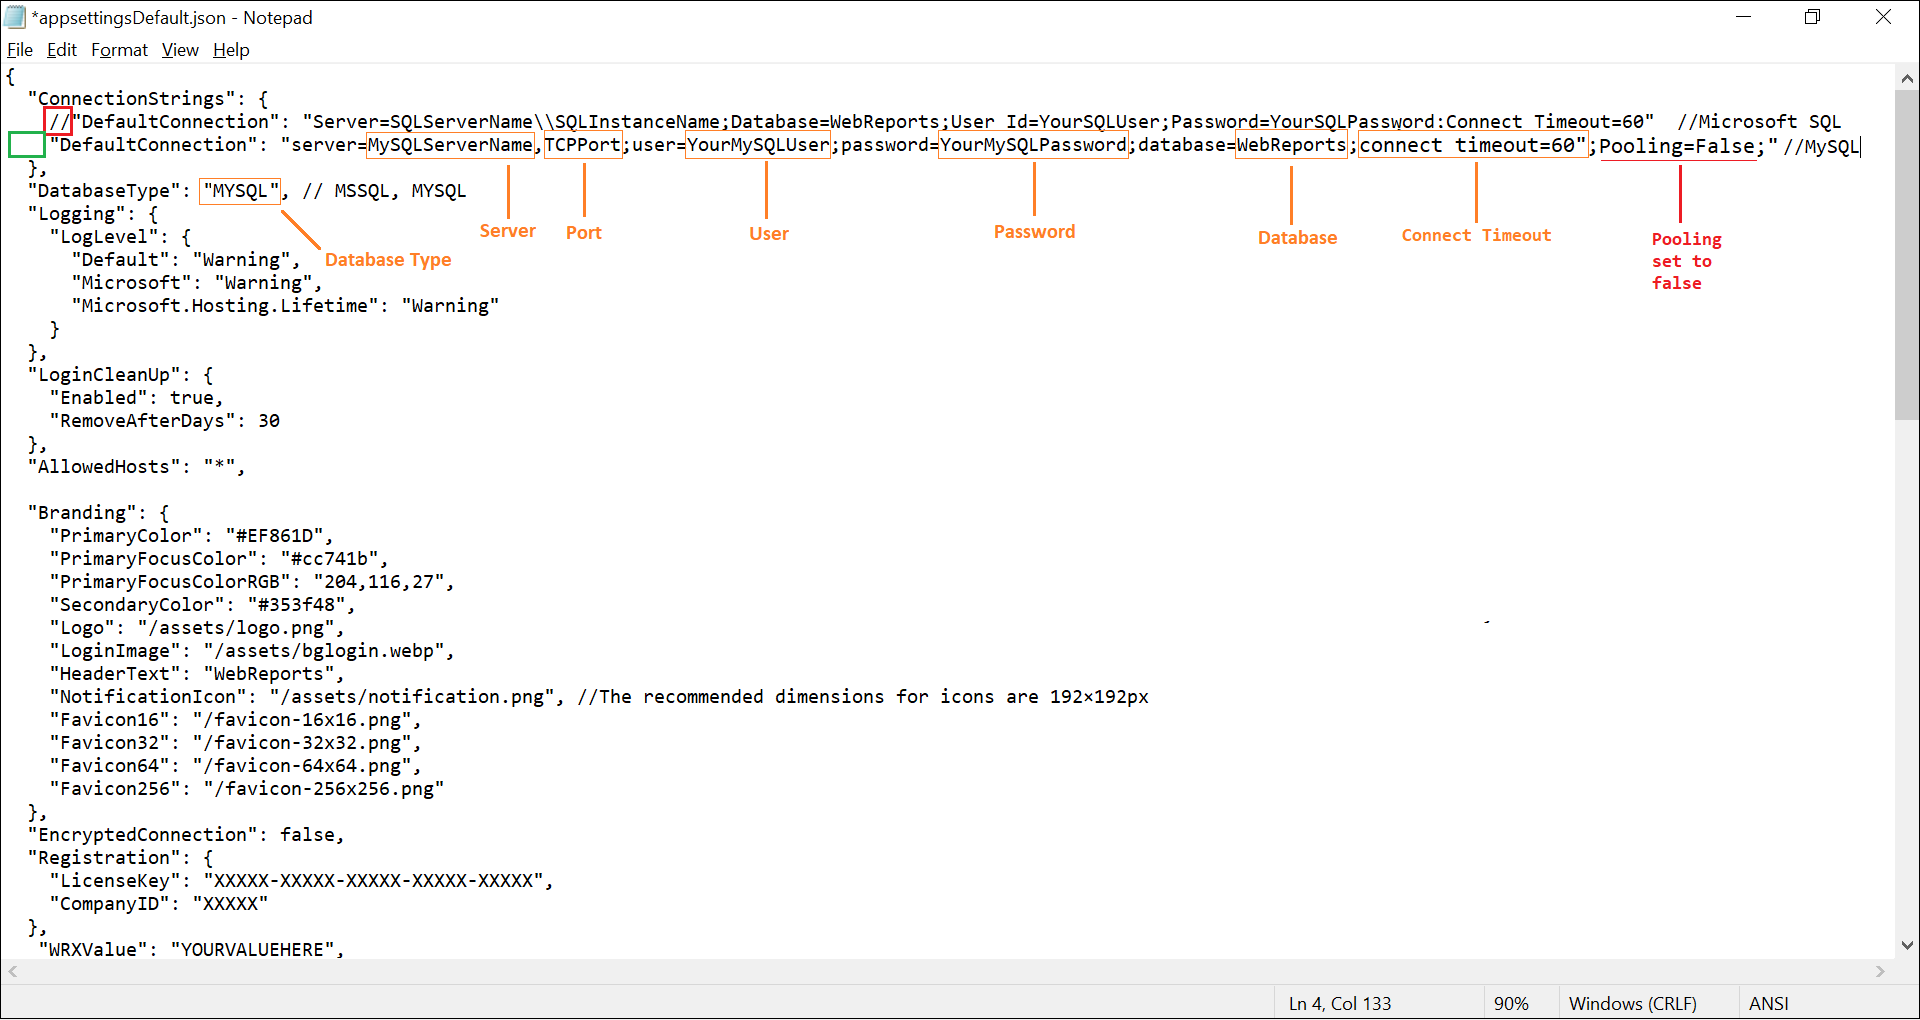Click the "Ln 4, Col 133" status indicator

(1340, 1003)
